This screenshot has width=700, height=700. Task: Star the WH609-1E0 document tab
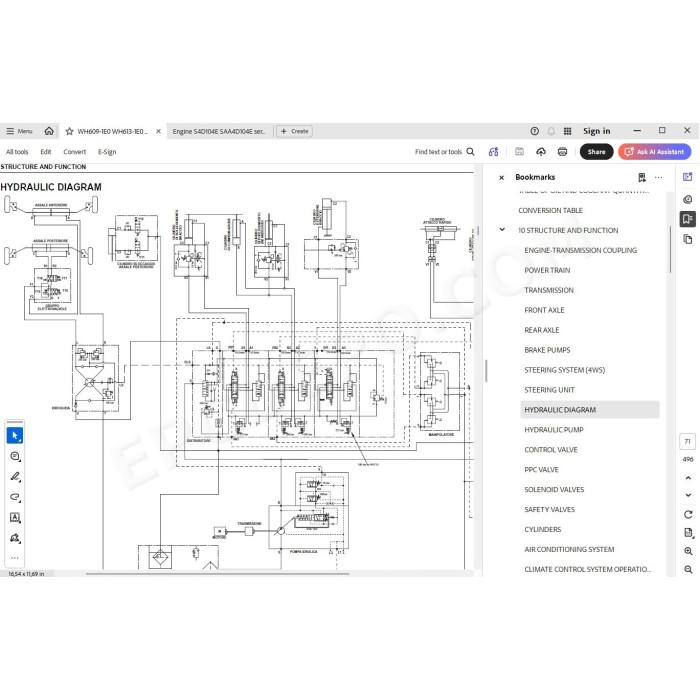69,131
